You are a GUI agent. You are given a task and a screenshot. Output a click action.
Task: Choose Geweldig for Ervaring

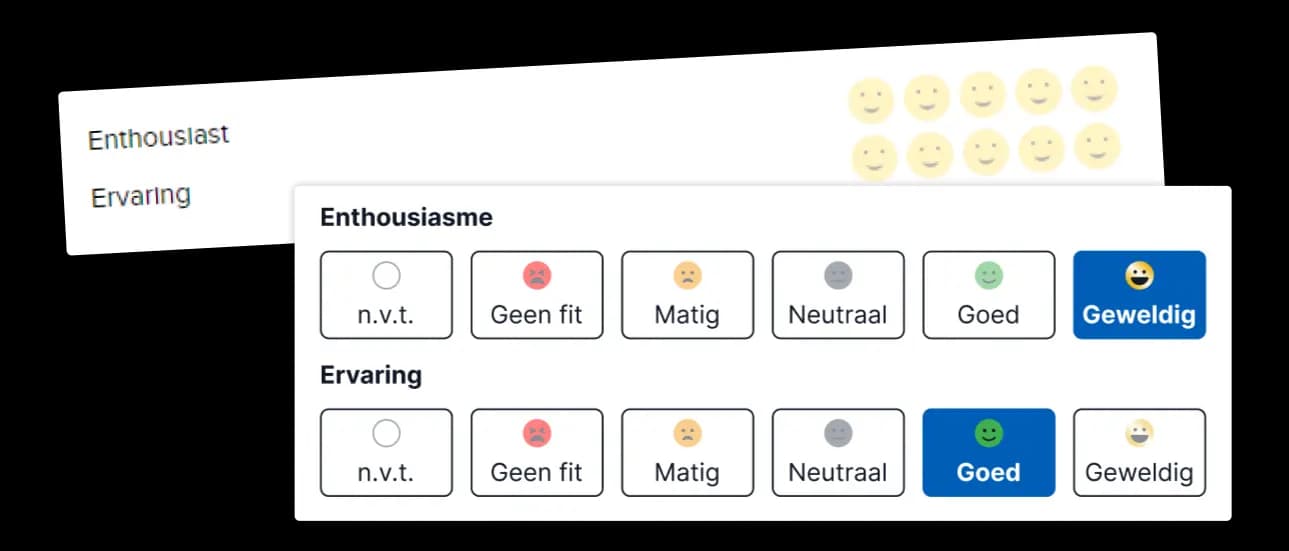[x=1139, y=453]
